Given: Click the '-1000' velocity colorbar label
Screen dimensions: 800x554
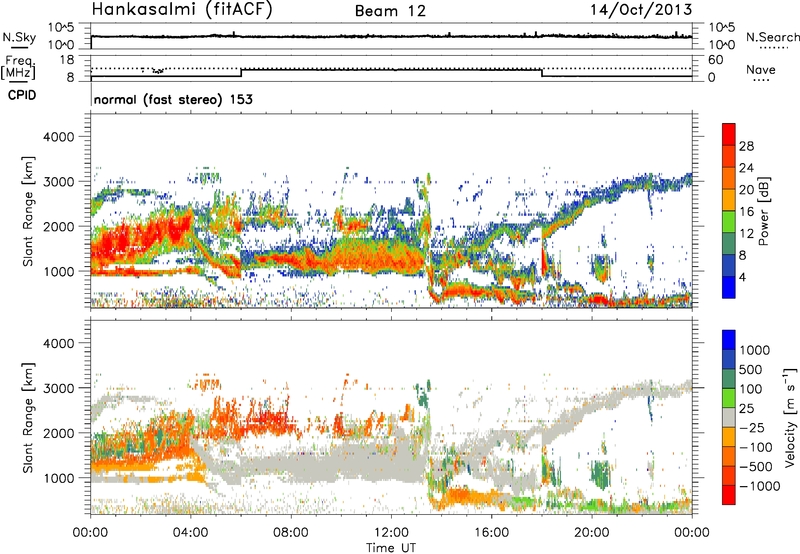Looking at the screenshot, I should (x=759, y=486).
